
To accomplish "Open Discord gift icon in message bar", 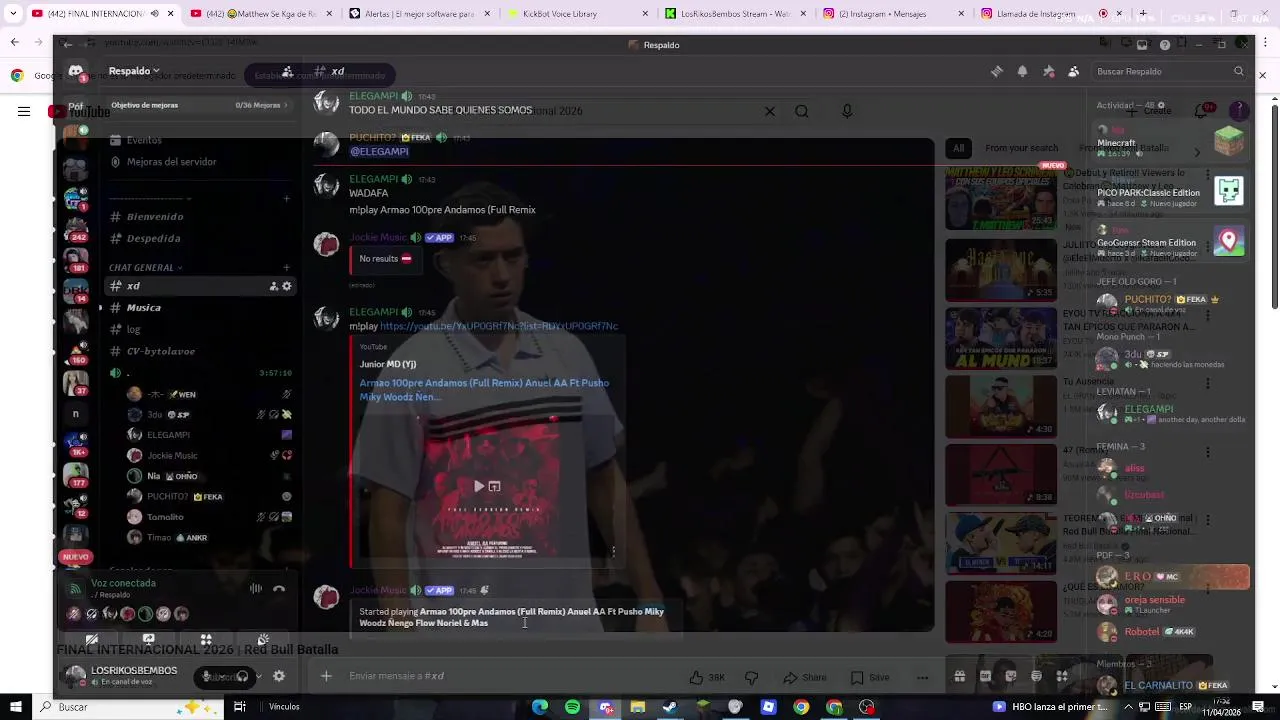I will pyautogui.click(x=959, y=676).
